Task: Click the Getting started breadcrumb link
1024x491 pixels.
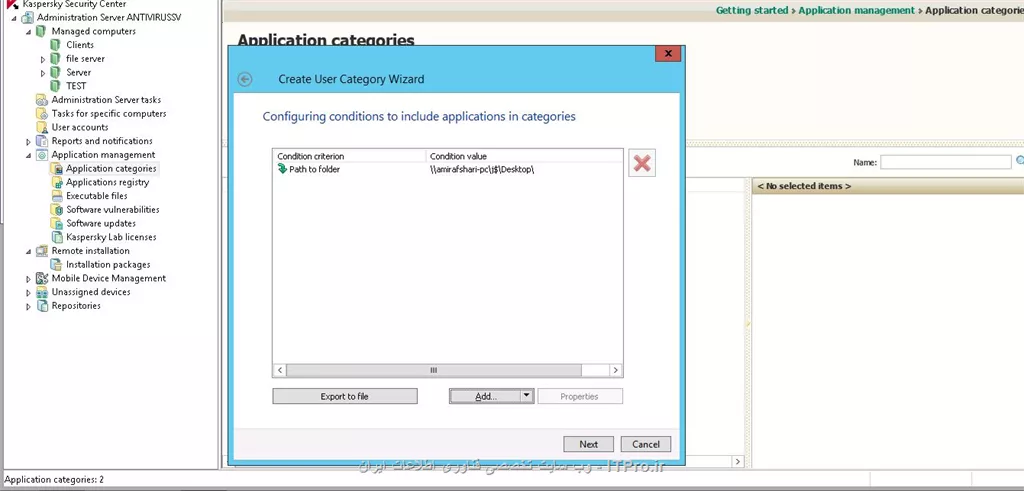Action: 752,10
